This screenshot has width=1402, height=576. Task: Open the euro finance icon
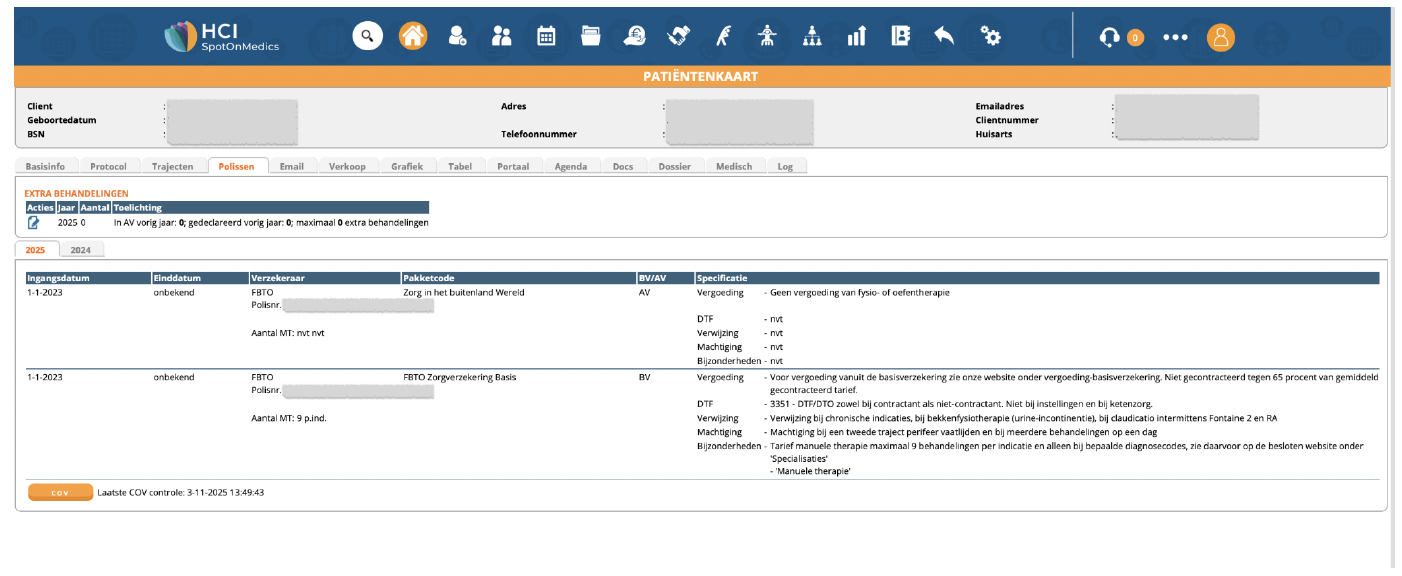pos(634,36)
